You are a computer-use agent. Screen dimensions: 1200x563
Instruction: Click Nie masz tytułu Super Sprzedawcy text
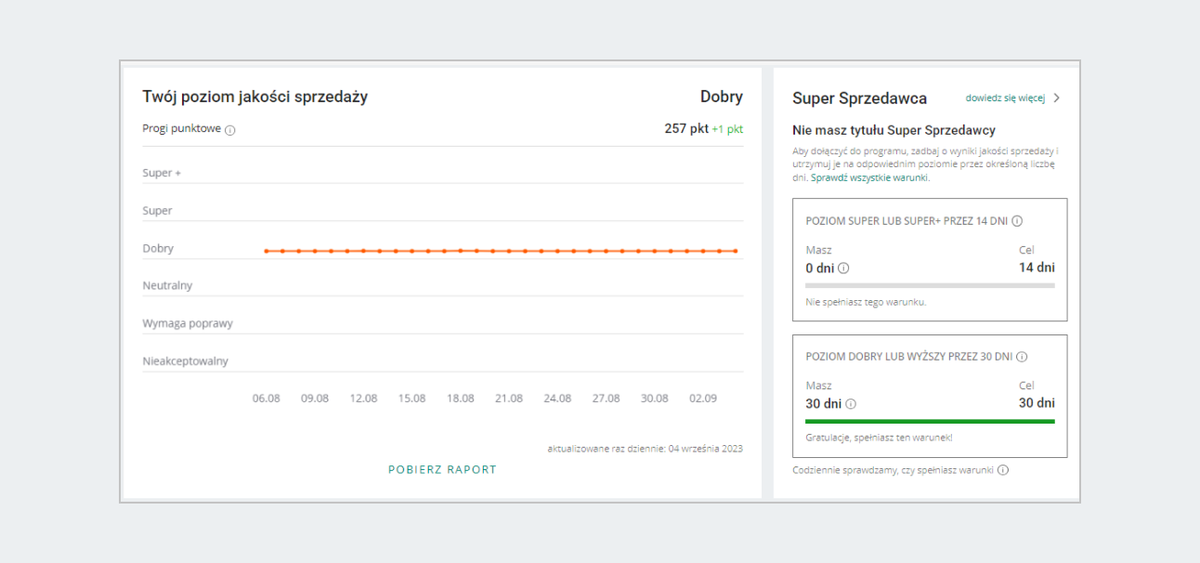pyautogui.click(x=894, y=130)
